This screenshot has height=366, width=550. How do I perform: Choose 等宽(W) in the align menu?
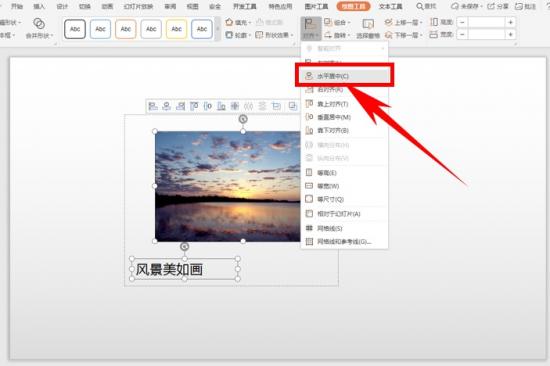[344, 186]
